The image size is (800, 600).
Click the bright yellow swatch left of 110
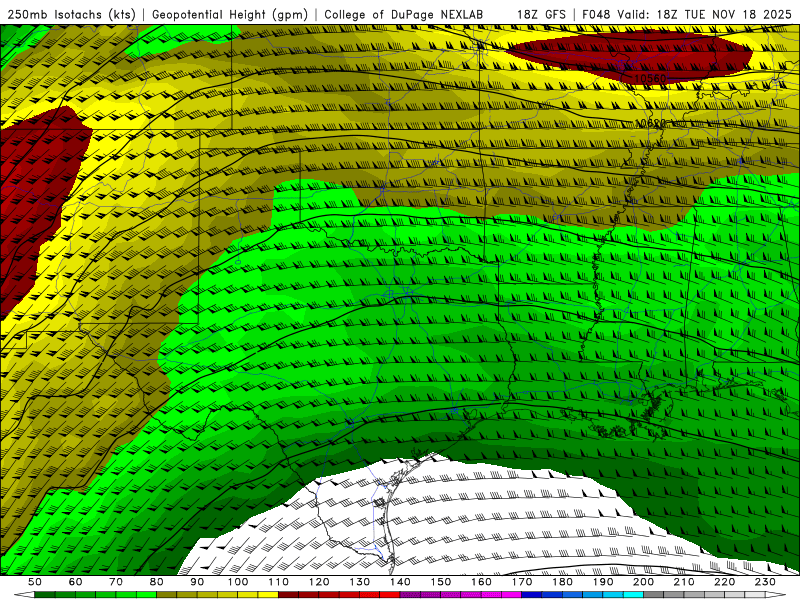coord(268,595)
